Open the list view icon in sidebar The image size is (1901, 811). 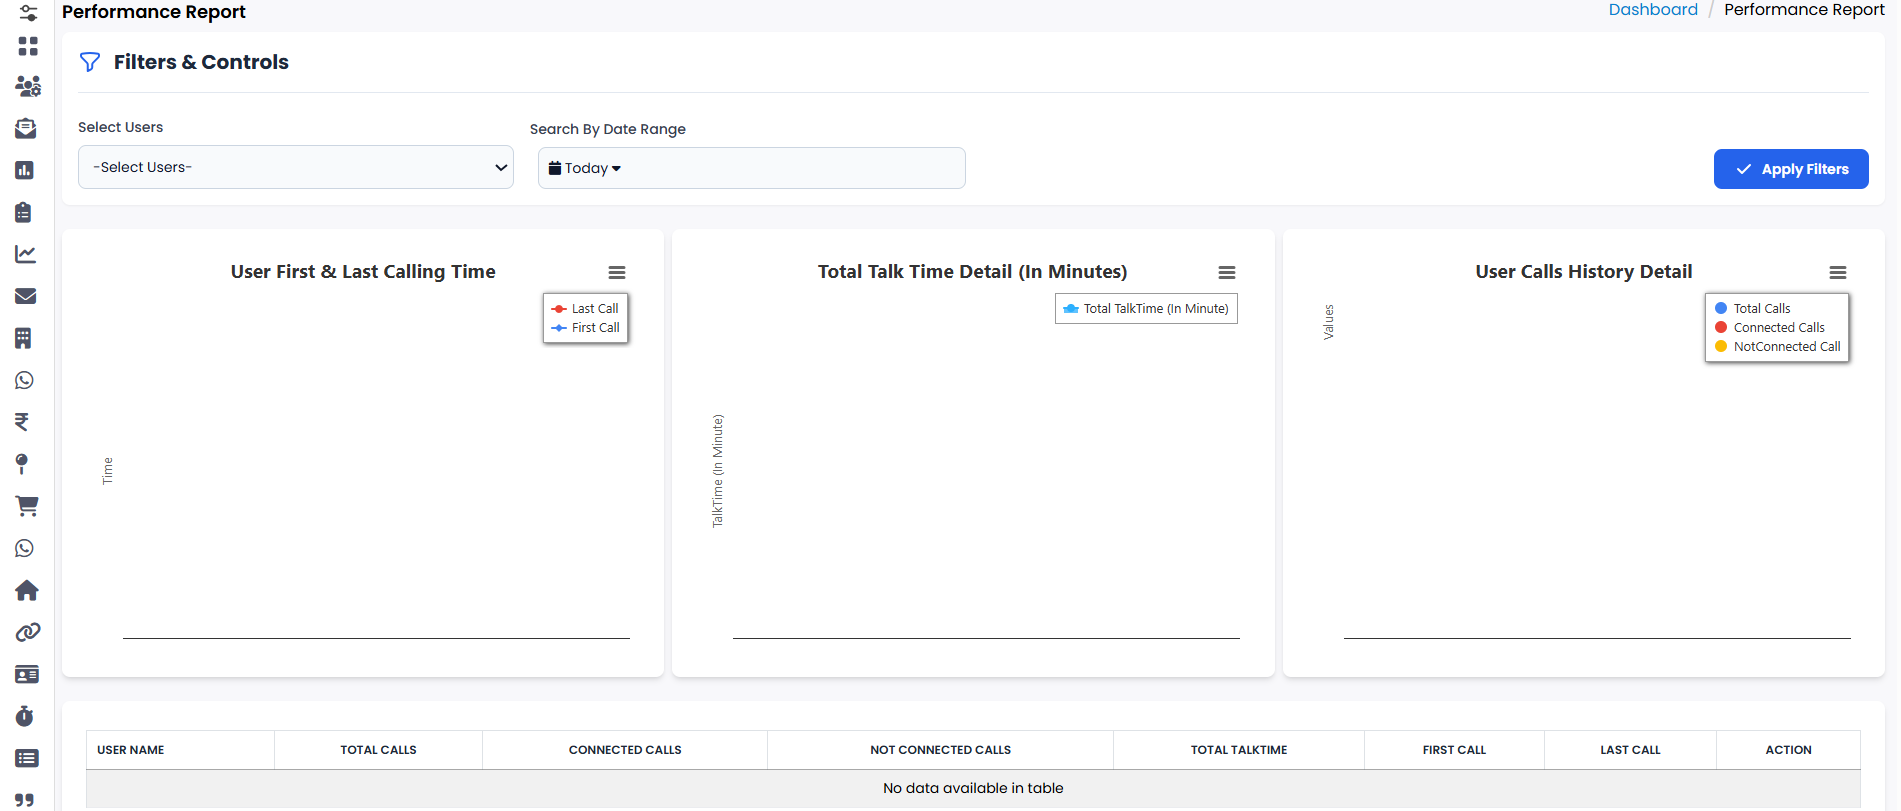coord(27,758)
